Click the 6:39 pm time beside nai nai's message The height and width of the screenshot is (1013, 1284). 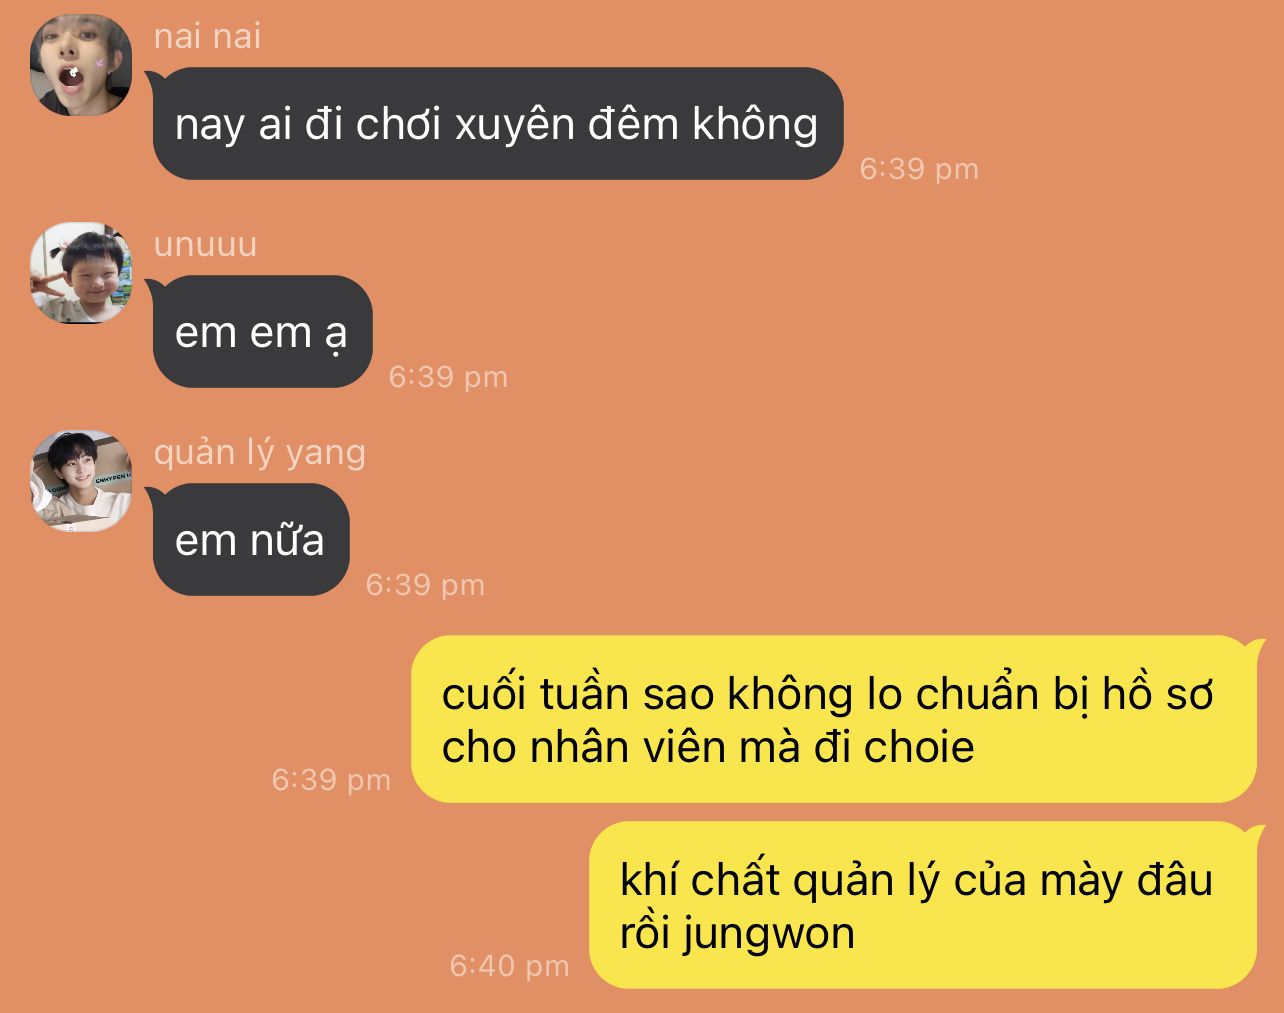tap(919, 169)
